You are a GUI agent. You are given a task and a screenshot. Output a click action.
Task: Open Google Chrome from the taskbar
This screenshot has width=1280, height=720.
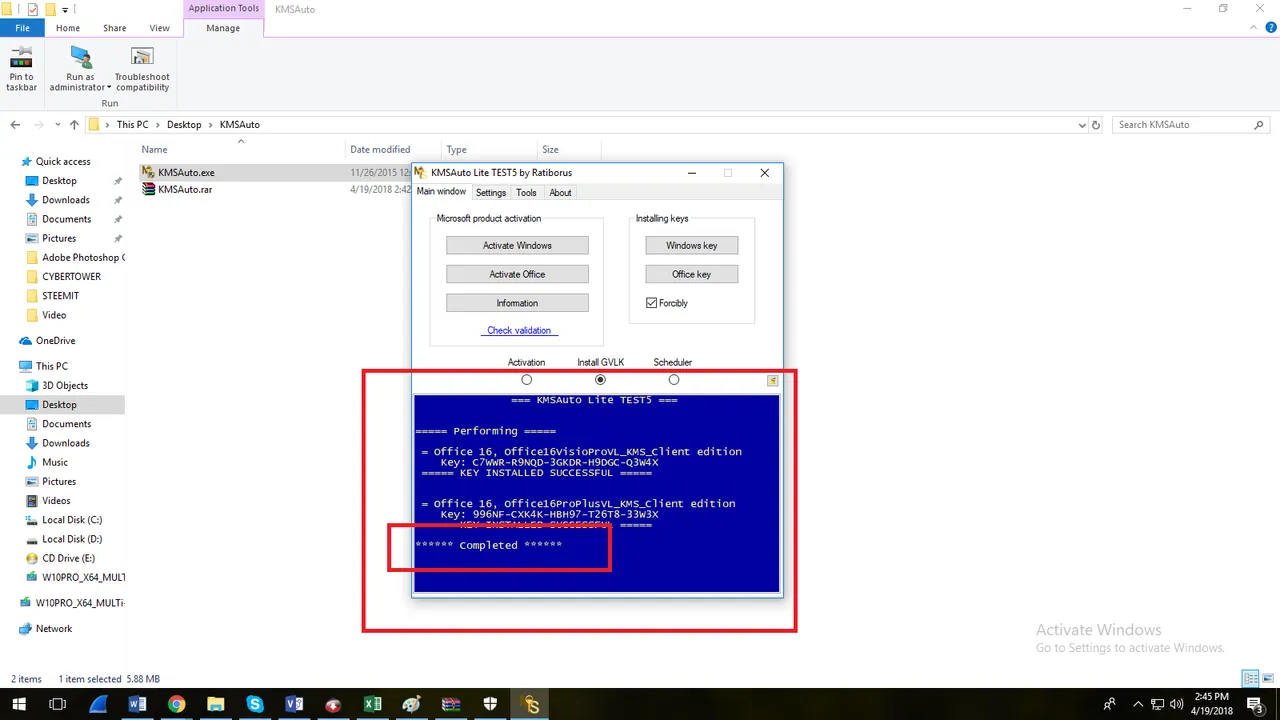pyautogui.click(x=176, y=704)
